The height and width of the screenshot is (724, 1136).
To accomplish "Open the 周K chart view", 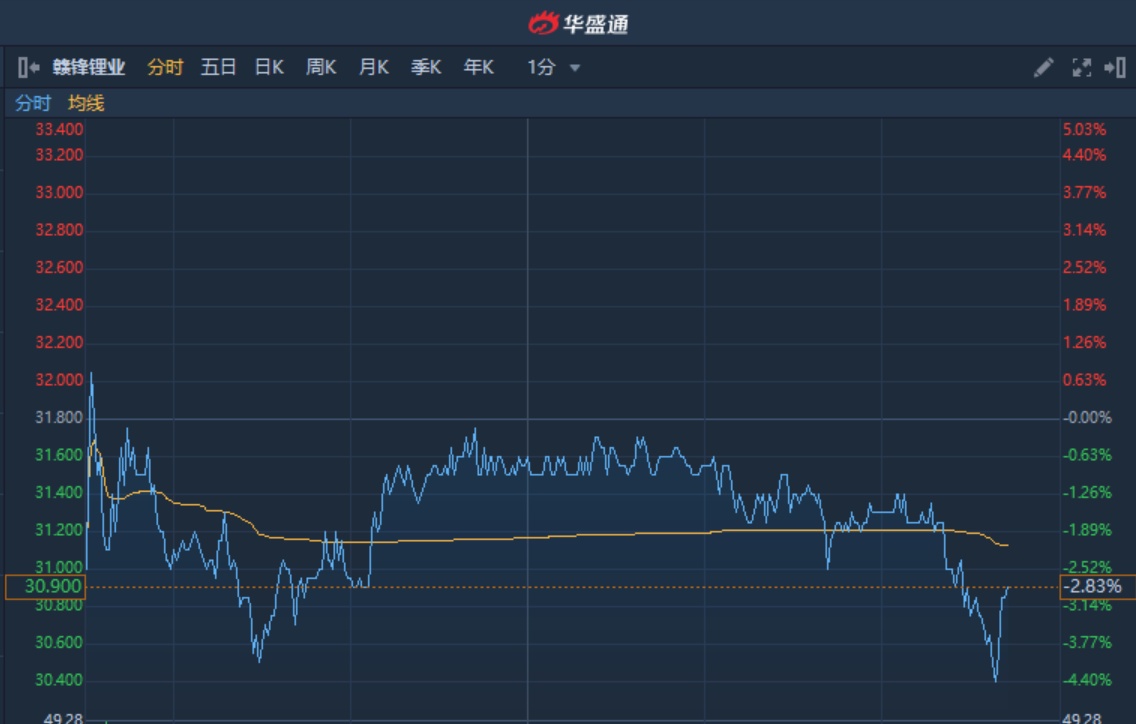I will (x=321, y=68).
